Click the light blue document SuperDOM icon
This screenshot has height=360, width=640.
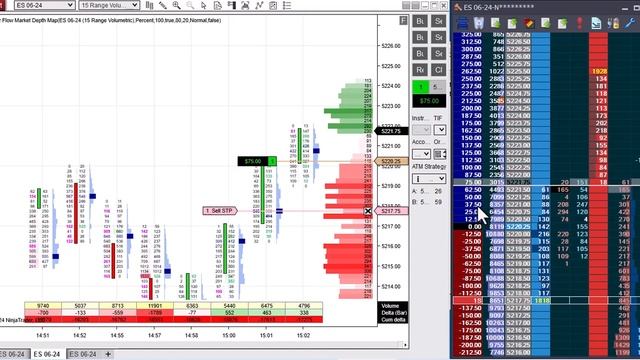[x=596, y=23]
